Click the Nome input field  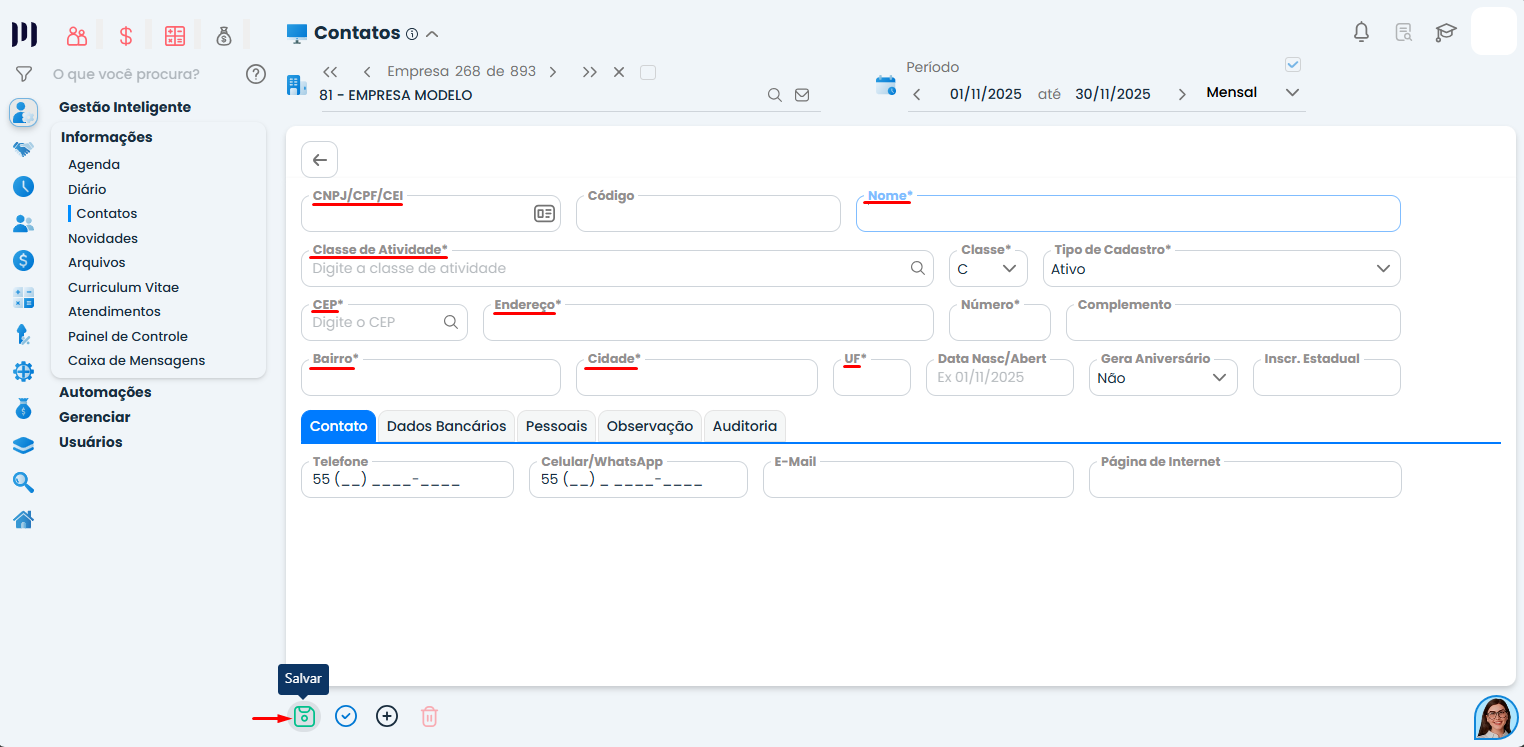click(x=1127, y=214)
